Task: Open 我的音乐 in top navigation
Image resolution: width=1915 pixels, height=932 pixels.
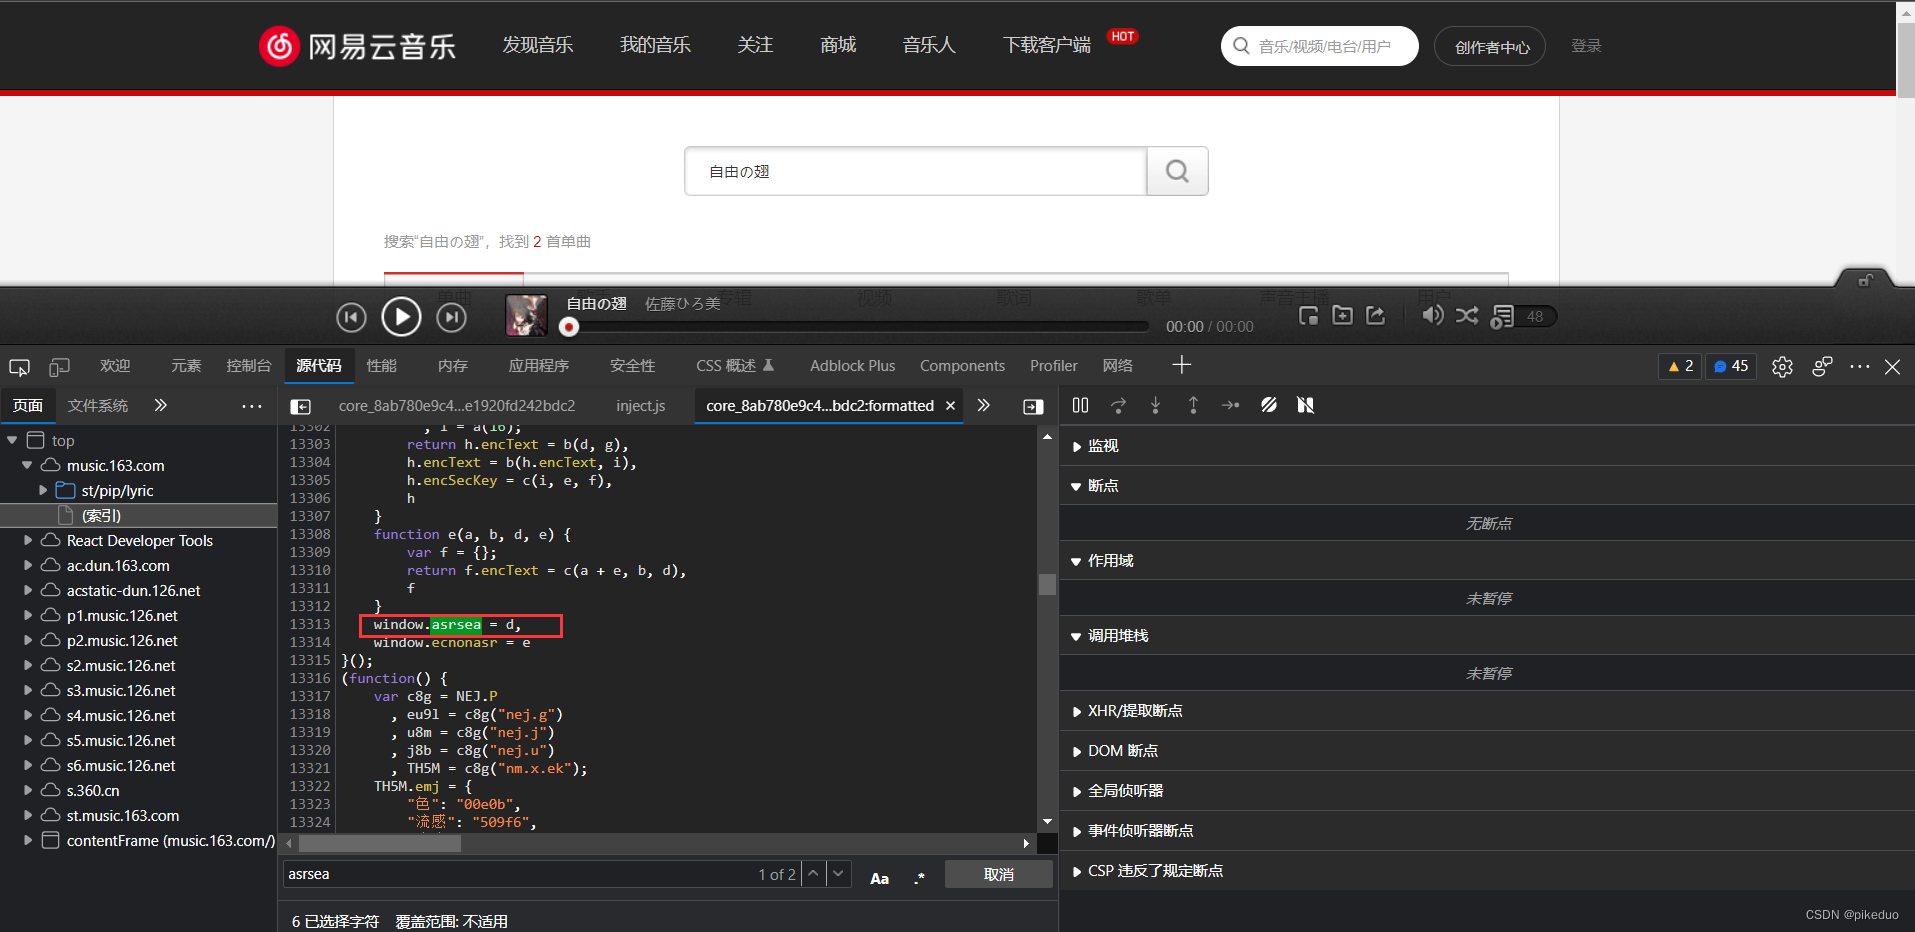Action: pos(655,45)
